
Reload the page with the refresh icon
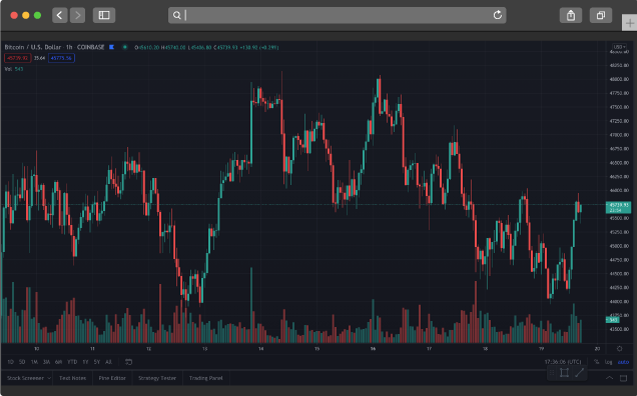(497, 15)
